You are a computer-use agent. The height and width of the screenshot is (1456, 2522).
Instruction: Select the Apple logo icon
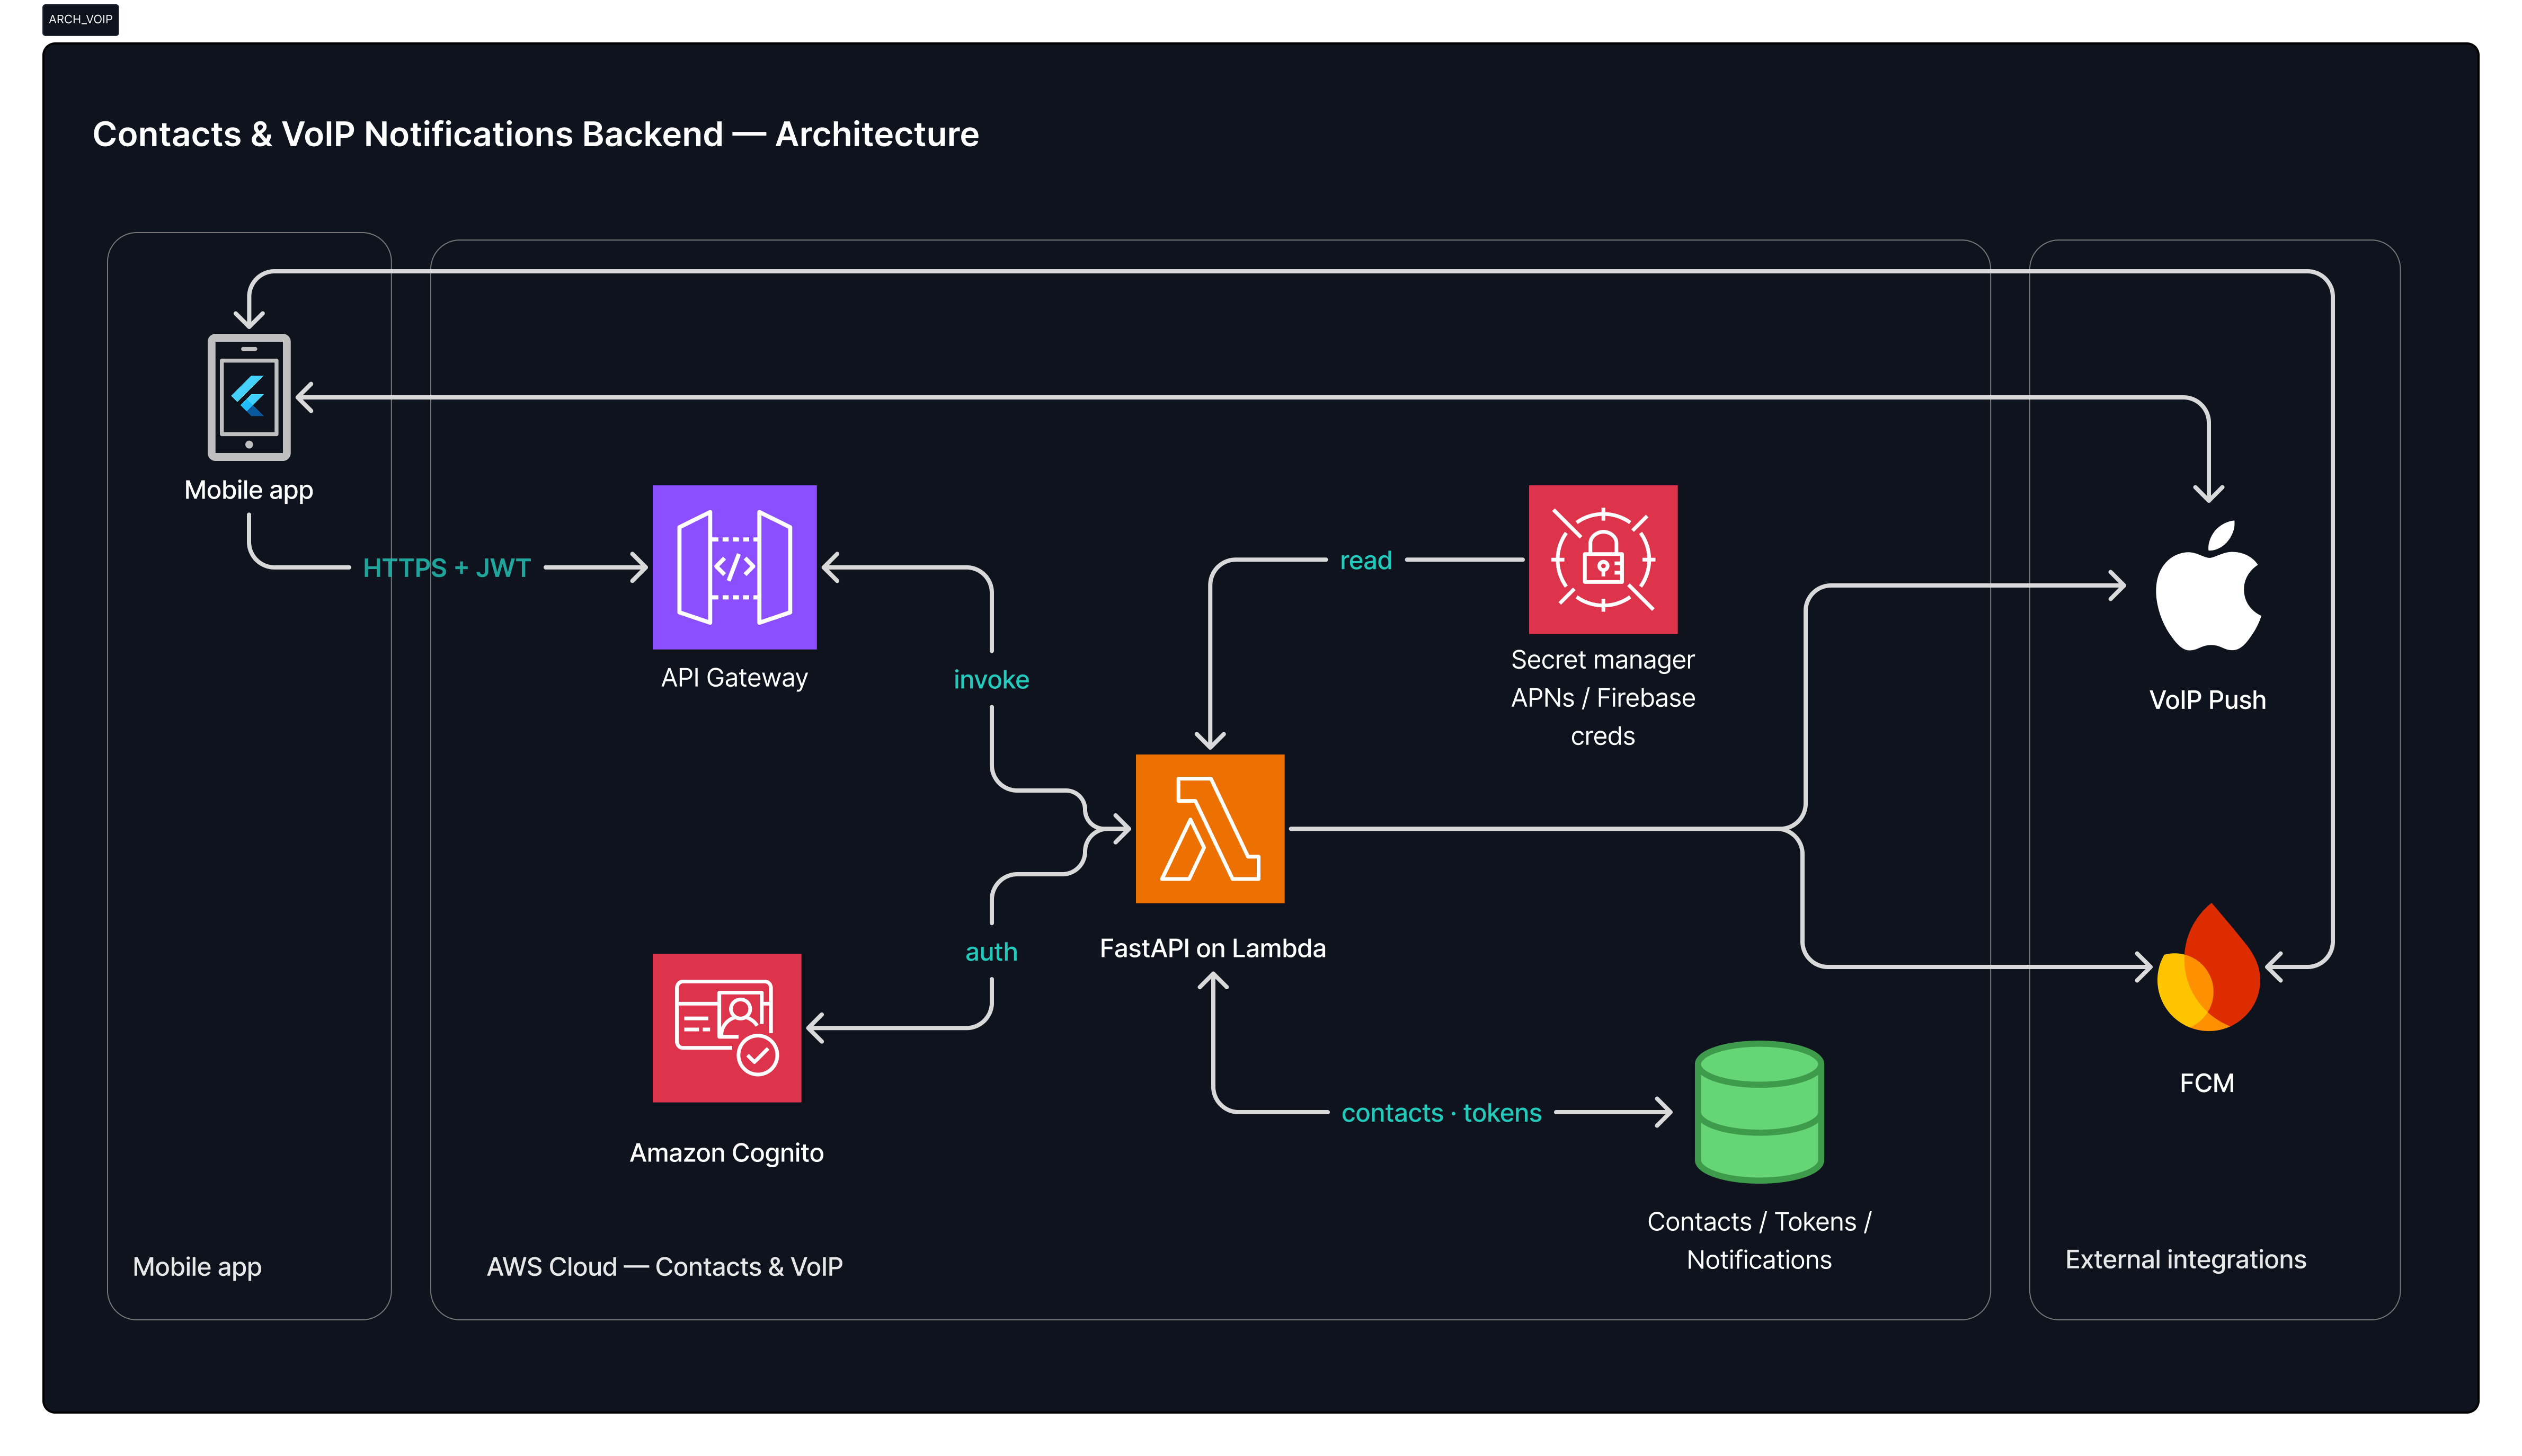click(x=2208, y=586)
